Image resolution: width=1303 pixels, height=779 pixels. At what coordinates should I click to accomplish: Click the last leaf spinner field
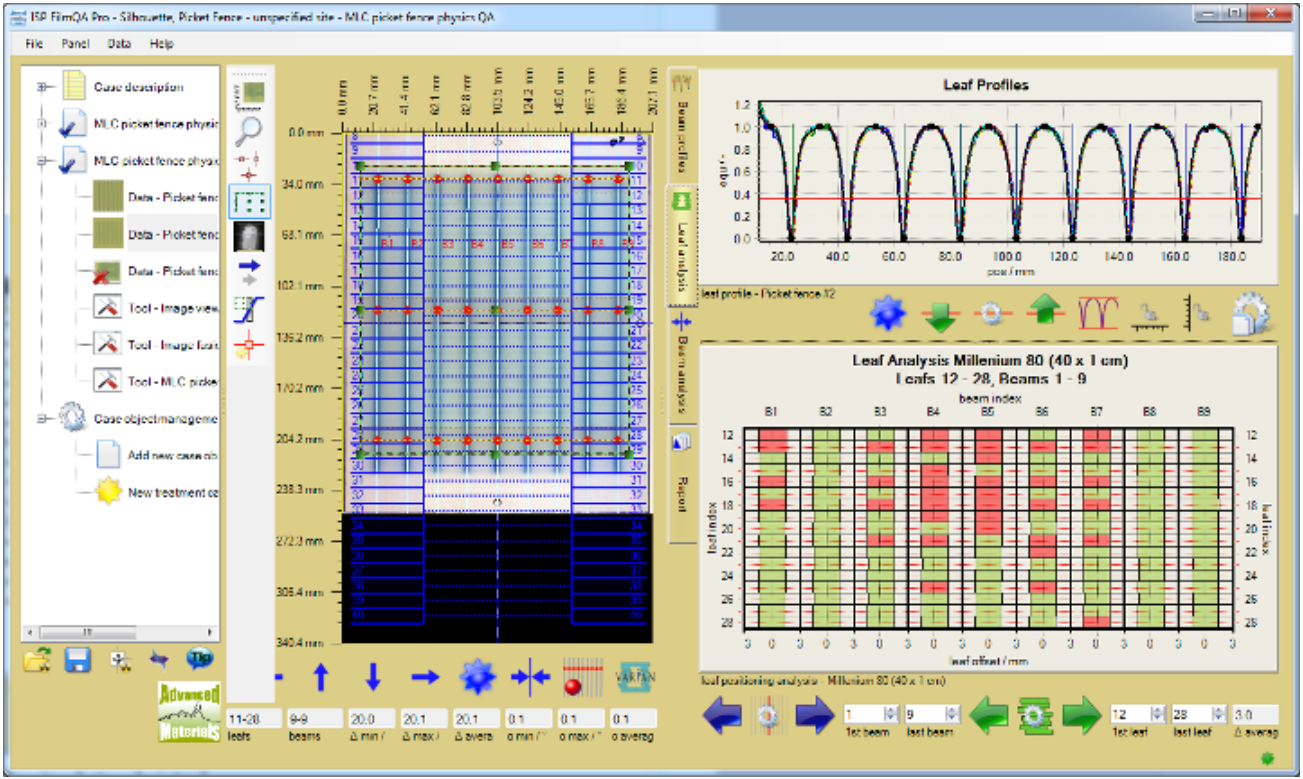[1197, 715]
